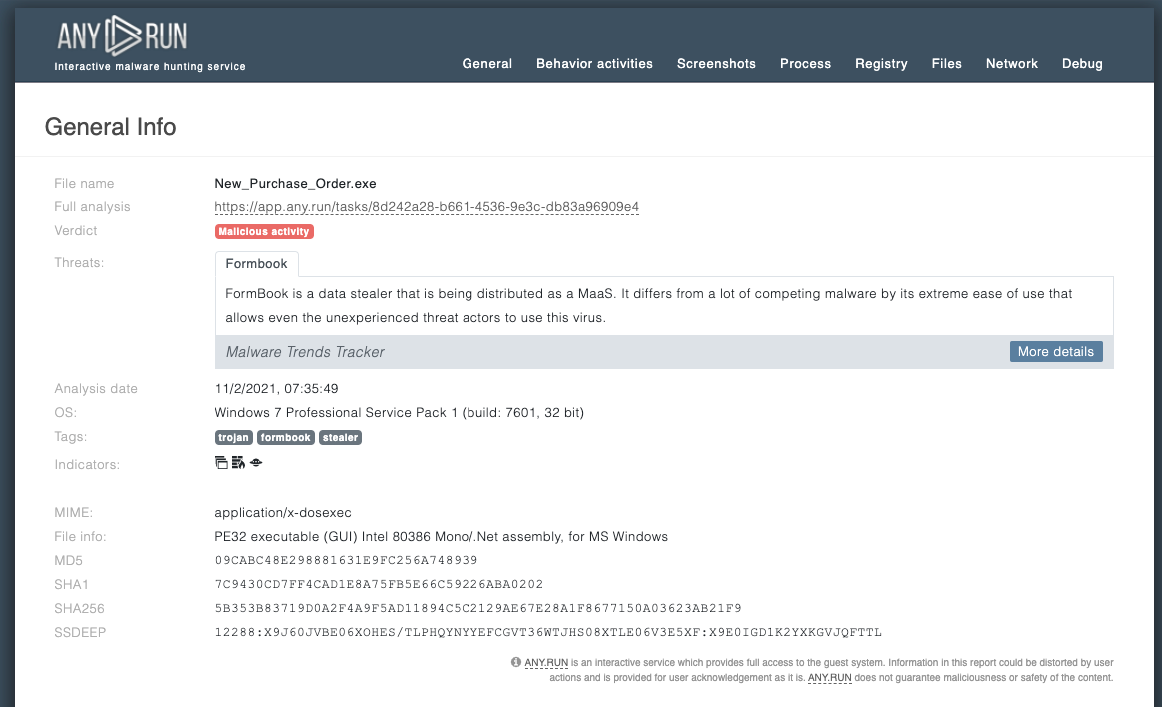Click analysis date 11/2/2021, 07:35:49
This screenshot has height=707, width=1162.
[276, 388]
